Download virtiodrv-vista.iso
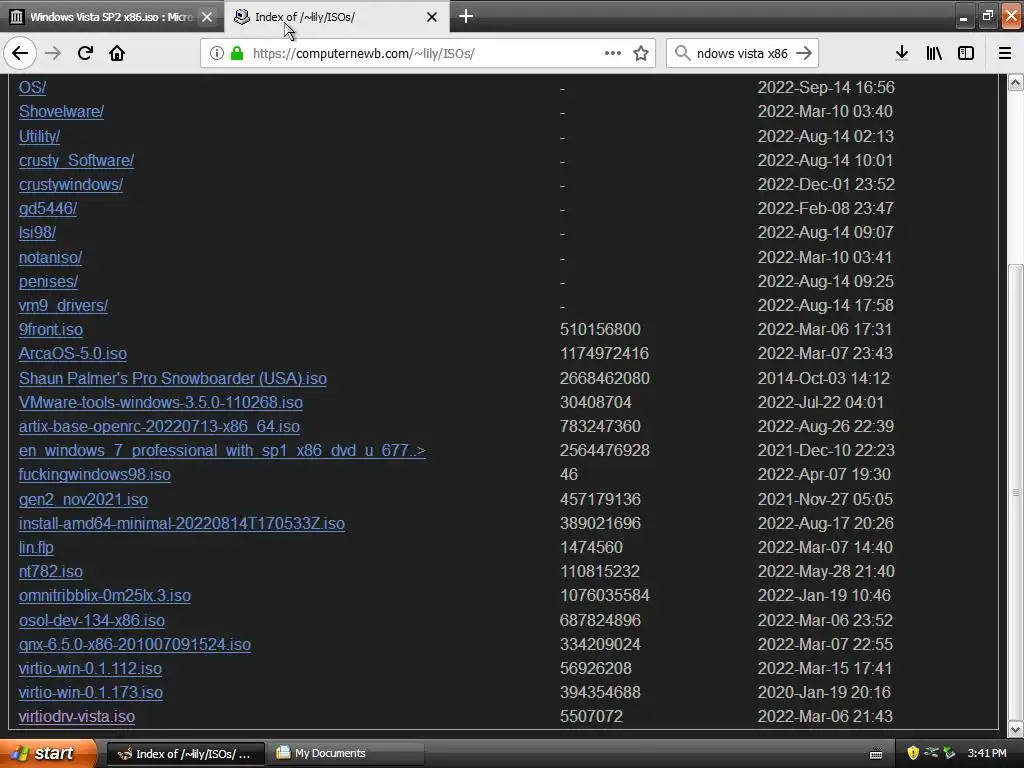1024x768 pixels. 76,716
